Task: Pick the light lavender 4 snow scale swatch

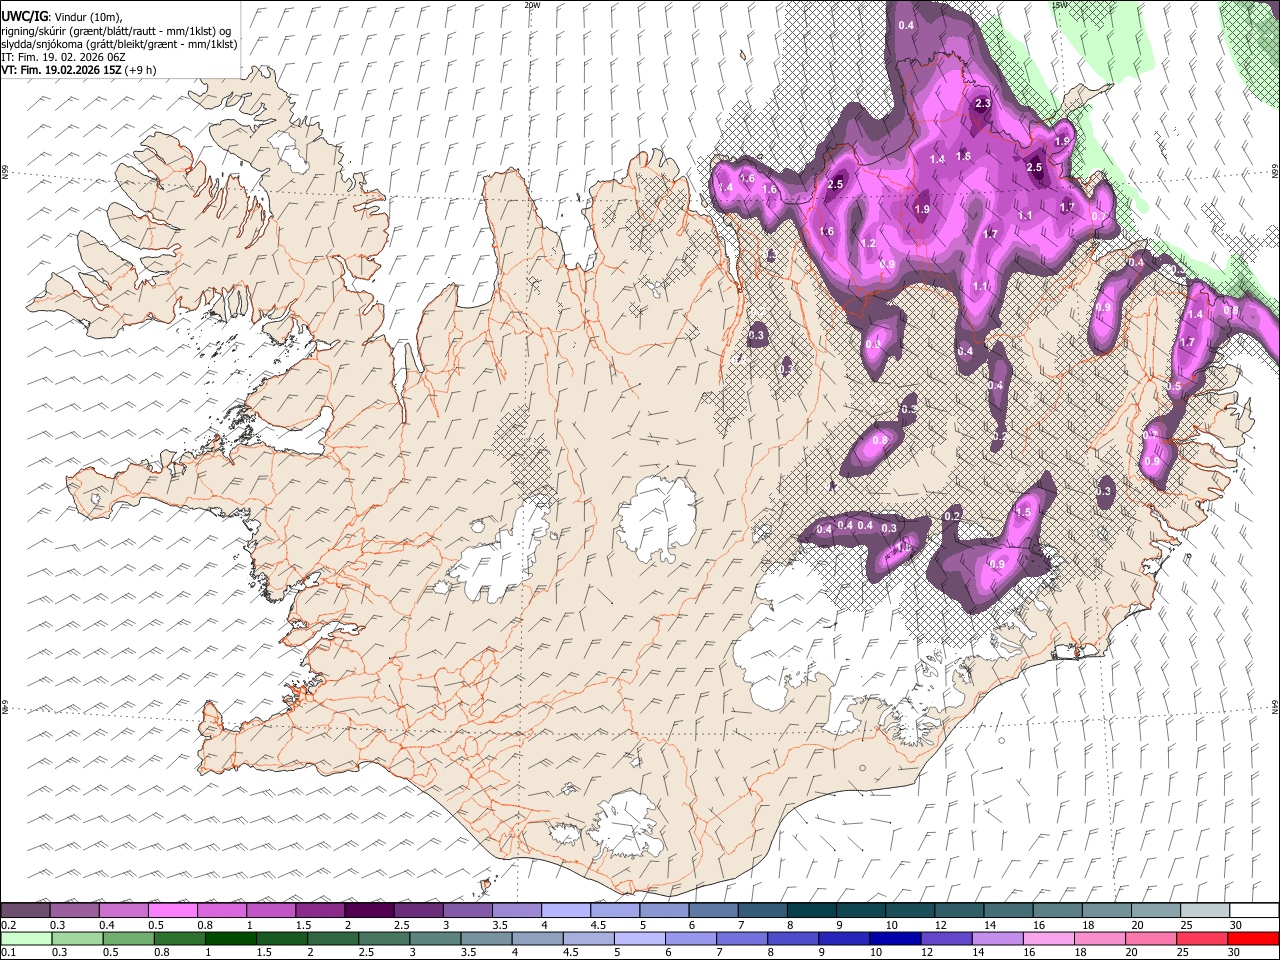Action: click(566, 911)
